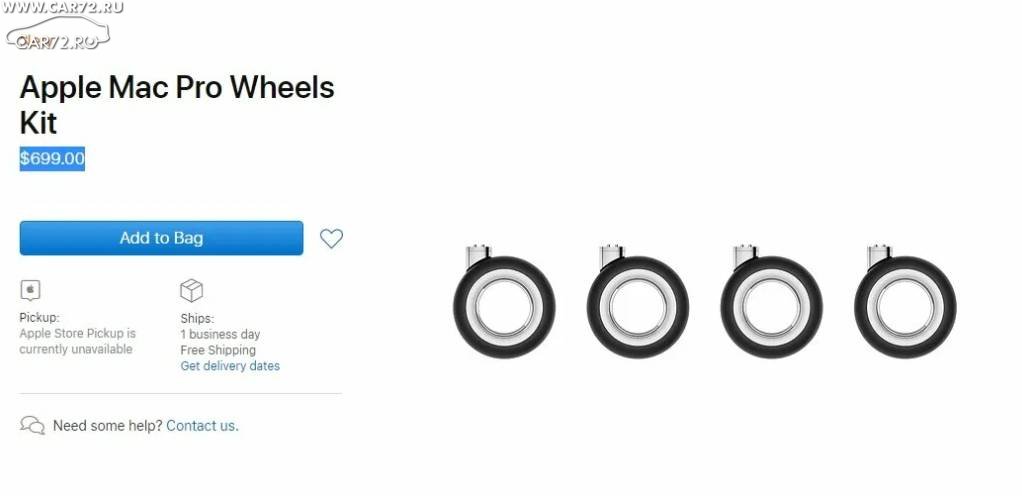
Task: Click the 1 business day shipping text
Action: click(220, 334)
